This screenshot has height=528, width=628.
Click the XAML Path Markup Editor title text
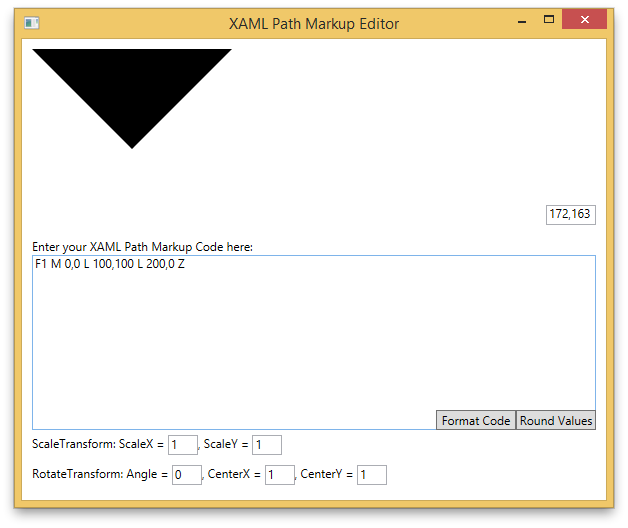coord(314,24)
